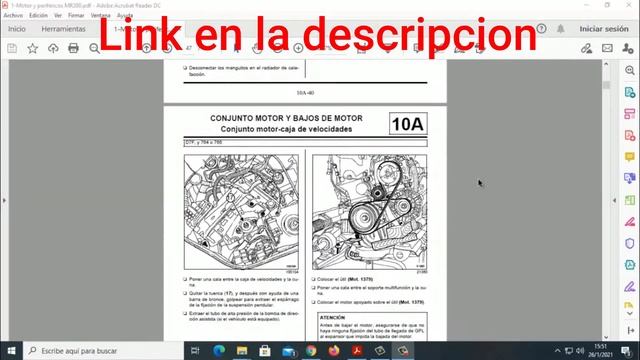Click the ATENCIÓN warning box text
The image size is (640, 360).
click(372, 327)
